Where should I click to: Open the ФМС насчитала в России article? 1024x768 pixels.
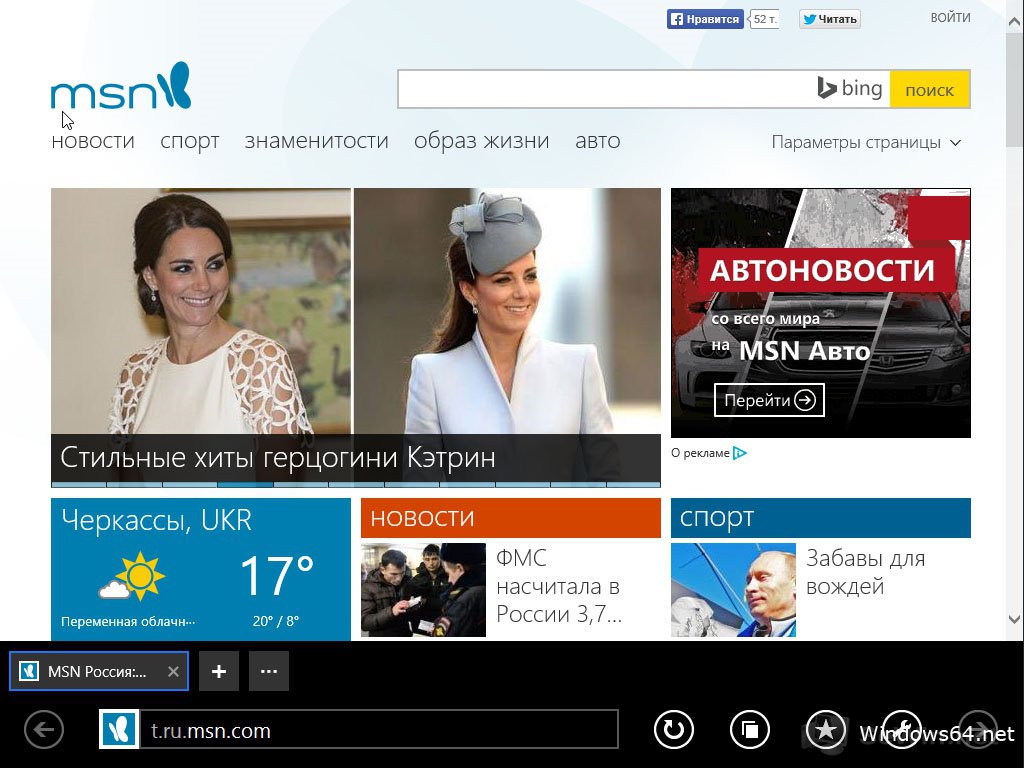pyautogui.click(x=559, y=586)
